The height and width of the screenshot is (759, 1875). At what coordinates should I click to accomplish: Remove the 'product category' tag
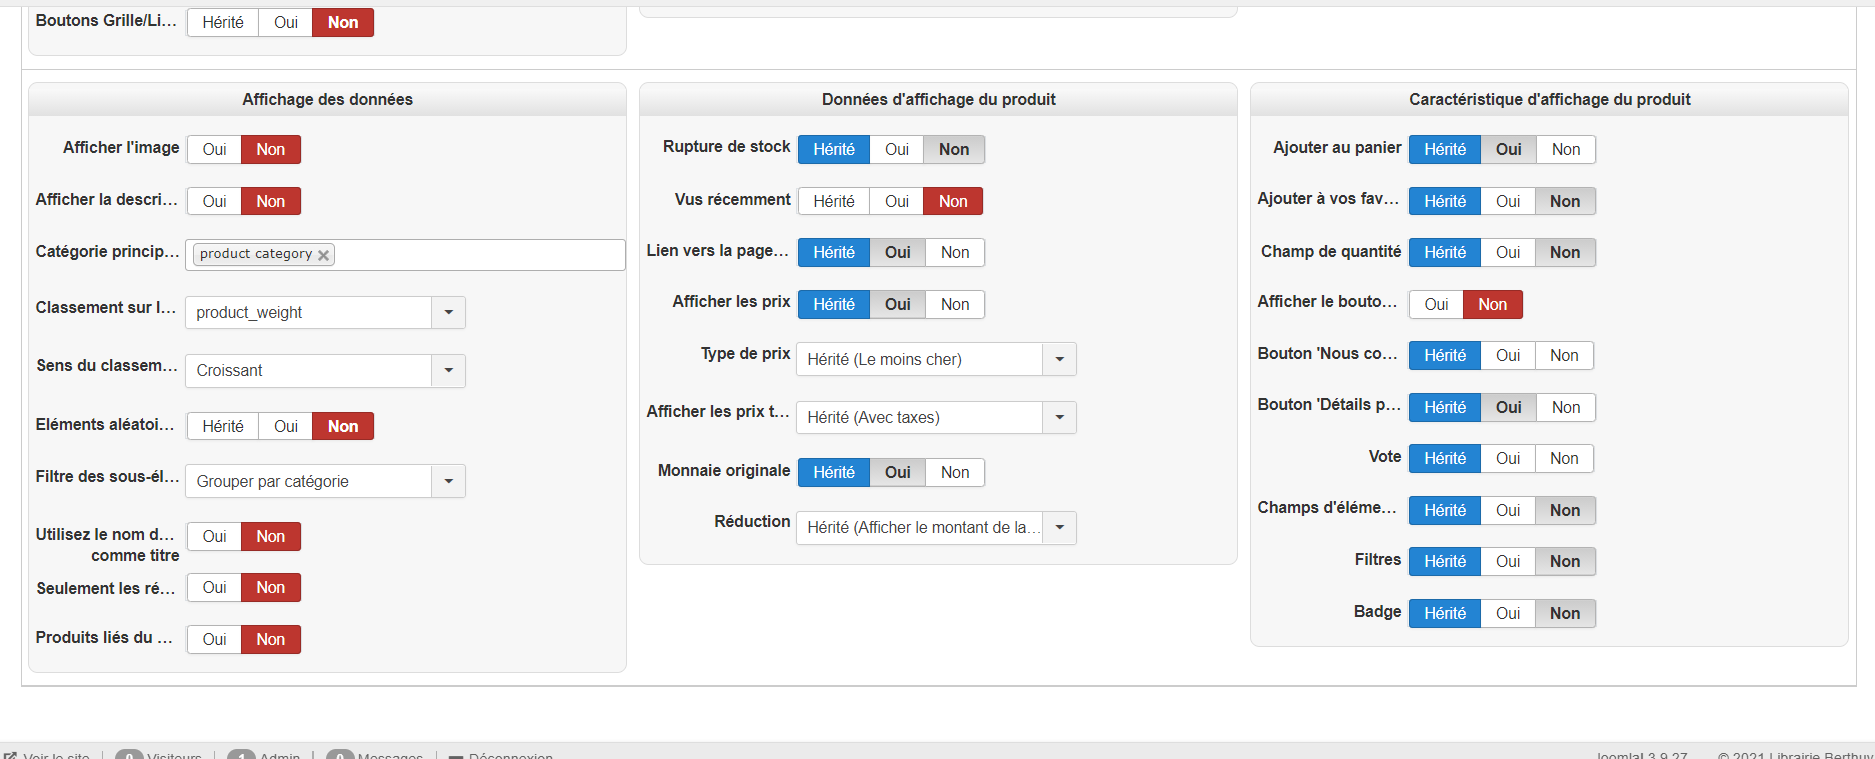pos(323,255)
